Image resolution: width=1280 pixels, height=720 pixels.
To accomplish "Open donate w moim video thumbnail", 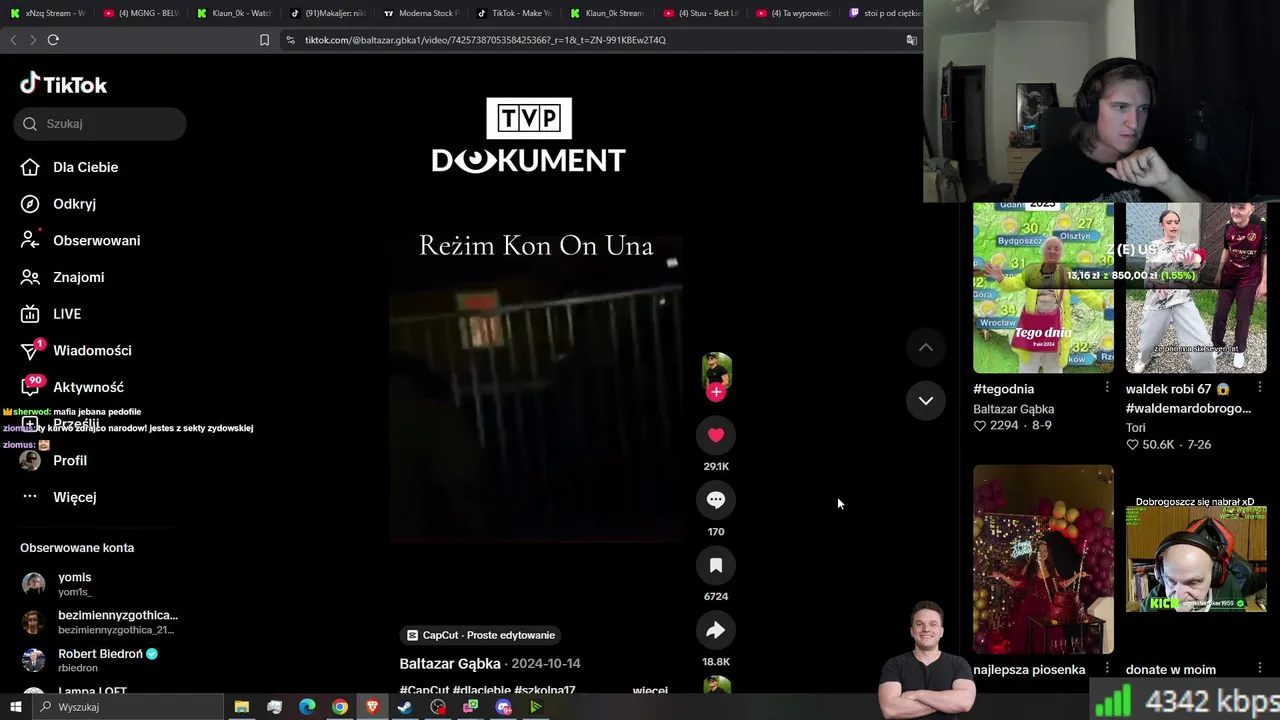I will (1196, 559).
